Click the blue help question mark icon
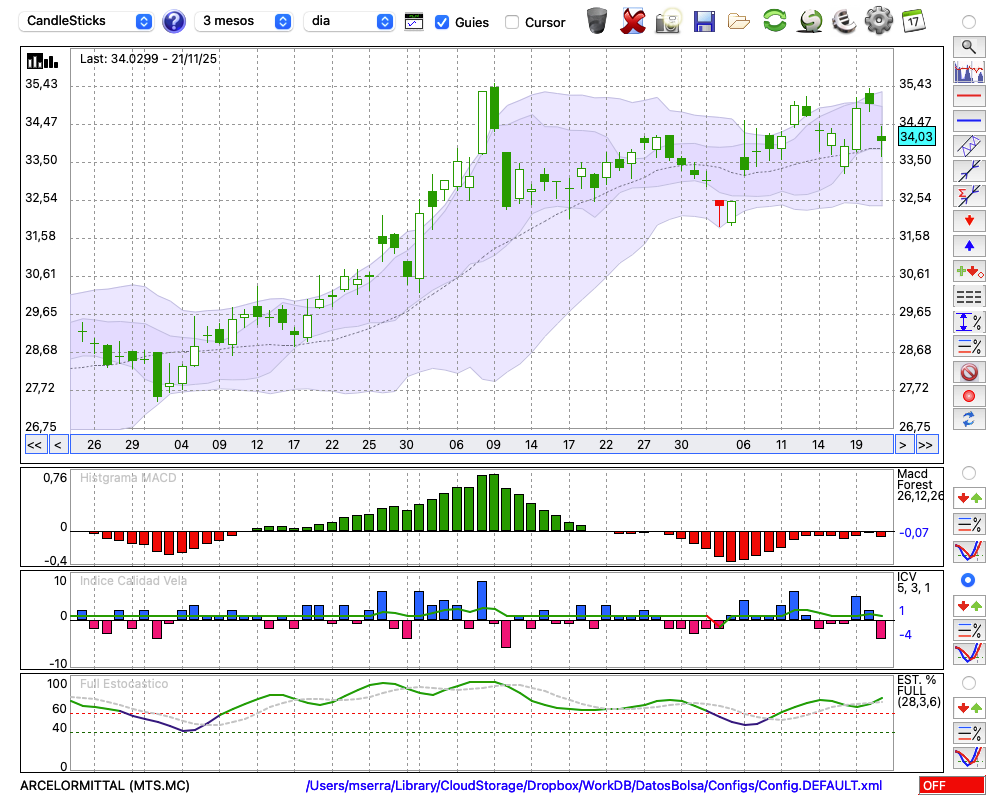This screenshot has width=1000, height=800. (x=174, y=21)
